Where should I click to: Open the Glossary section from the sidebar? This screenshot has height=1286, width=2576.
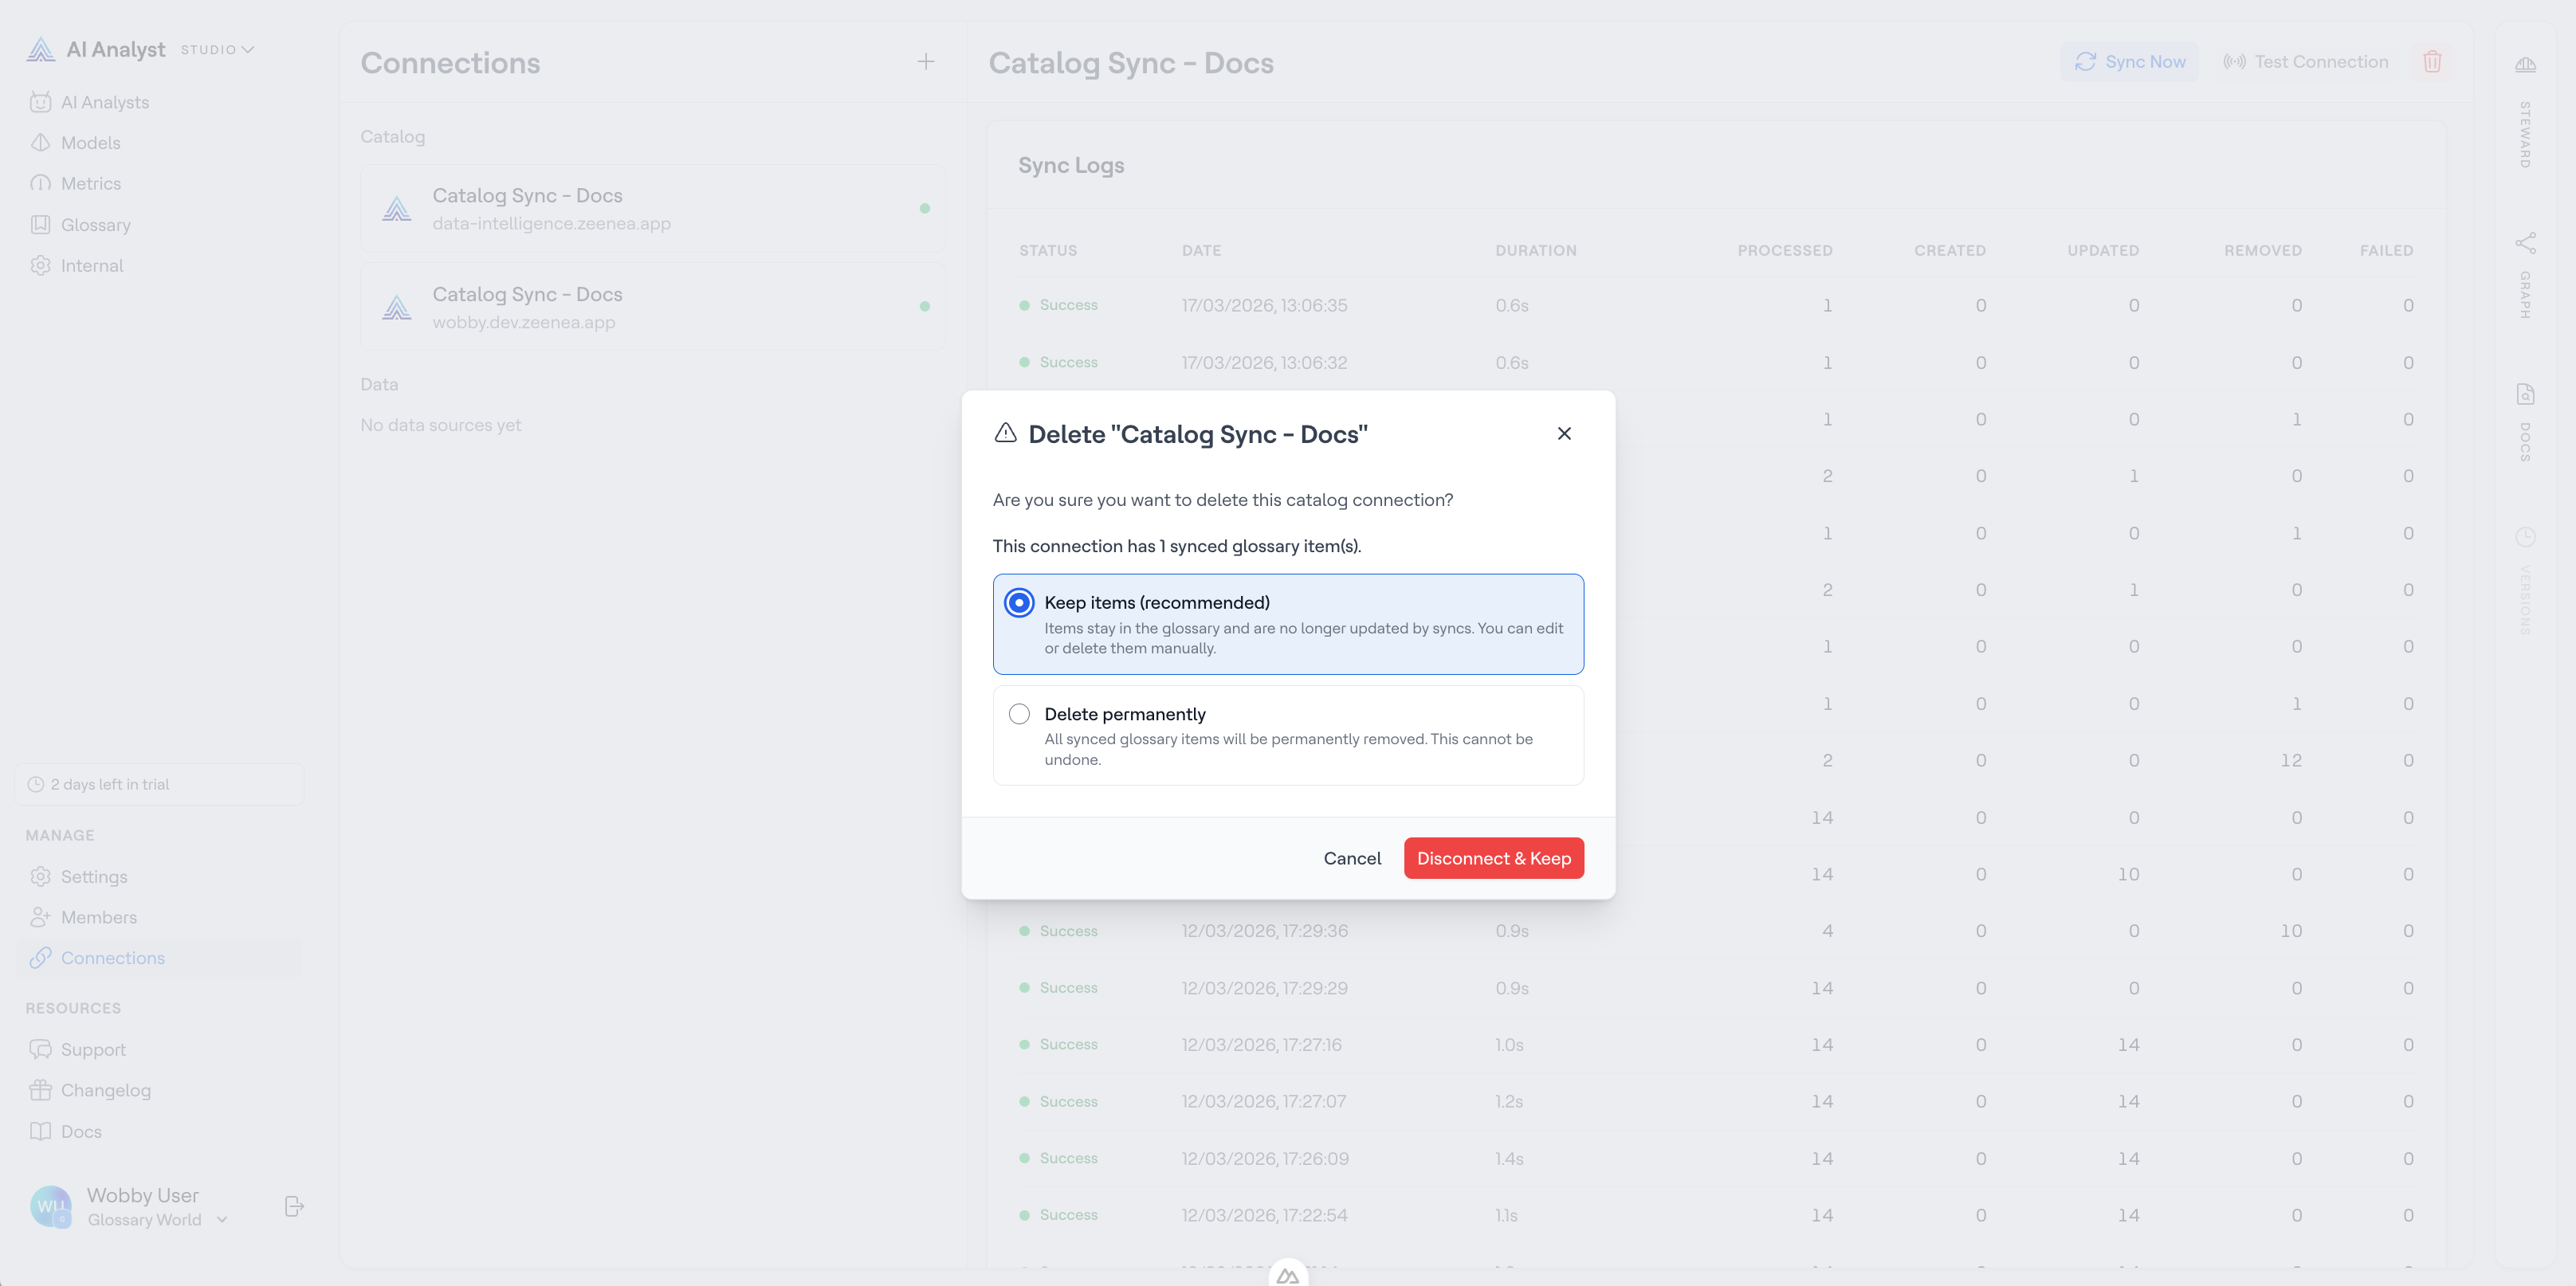96,224
